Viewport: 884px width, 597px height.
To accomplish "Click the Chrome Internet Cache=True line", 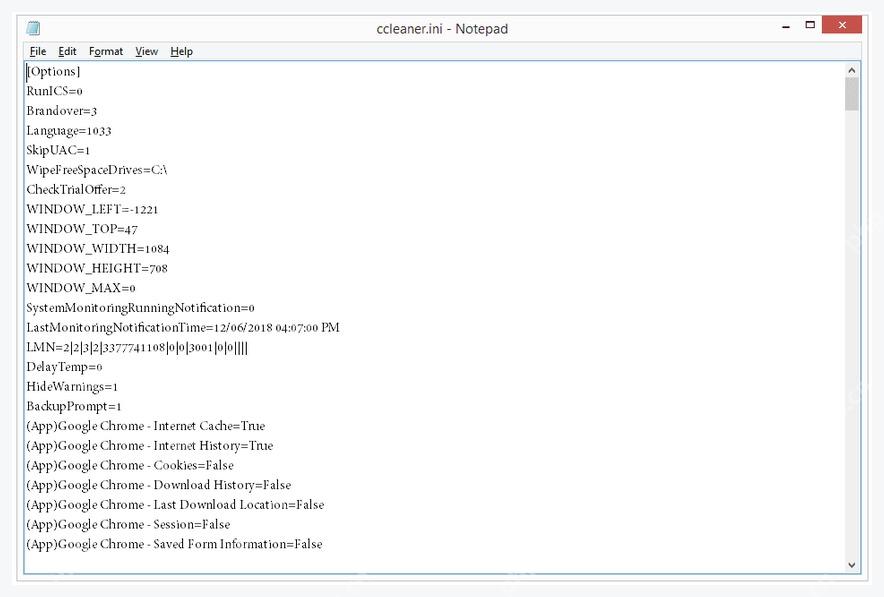I will pos(145,426).
